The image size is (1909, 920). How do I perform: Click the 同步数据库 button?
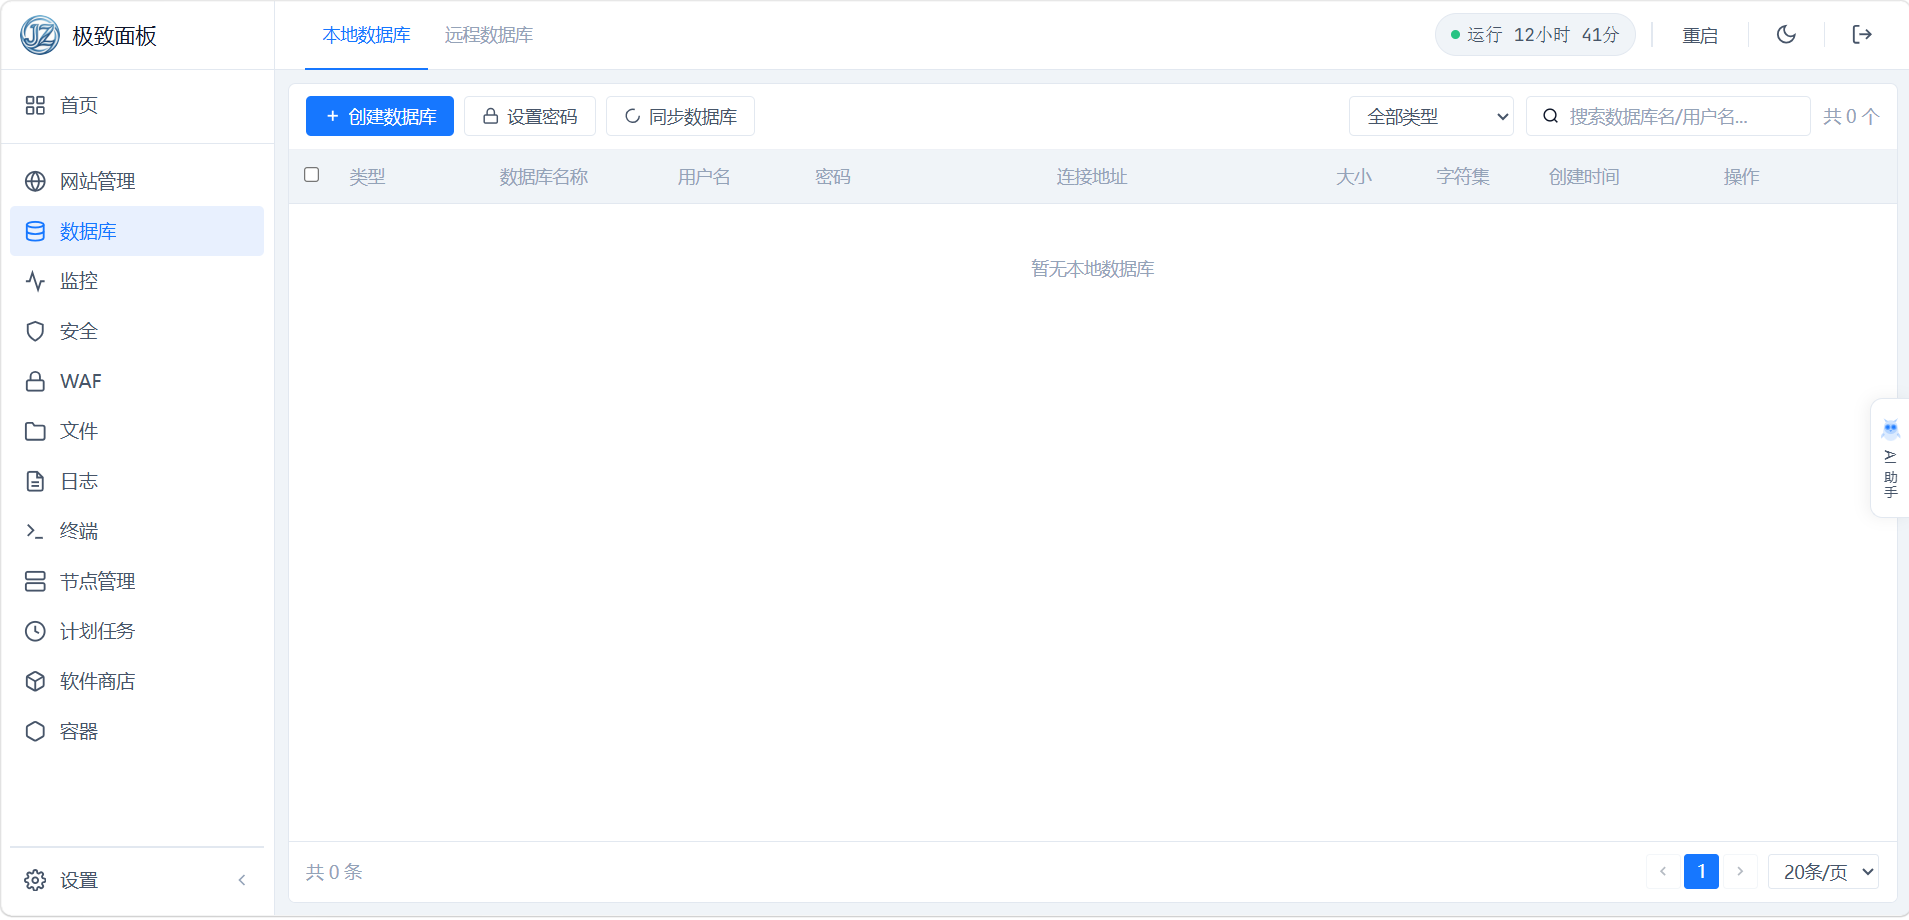tap(680, 116)
